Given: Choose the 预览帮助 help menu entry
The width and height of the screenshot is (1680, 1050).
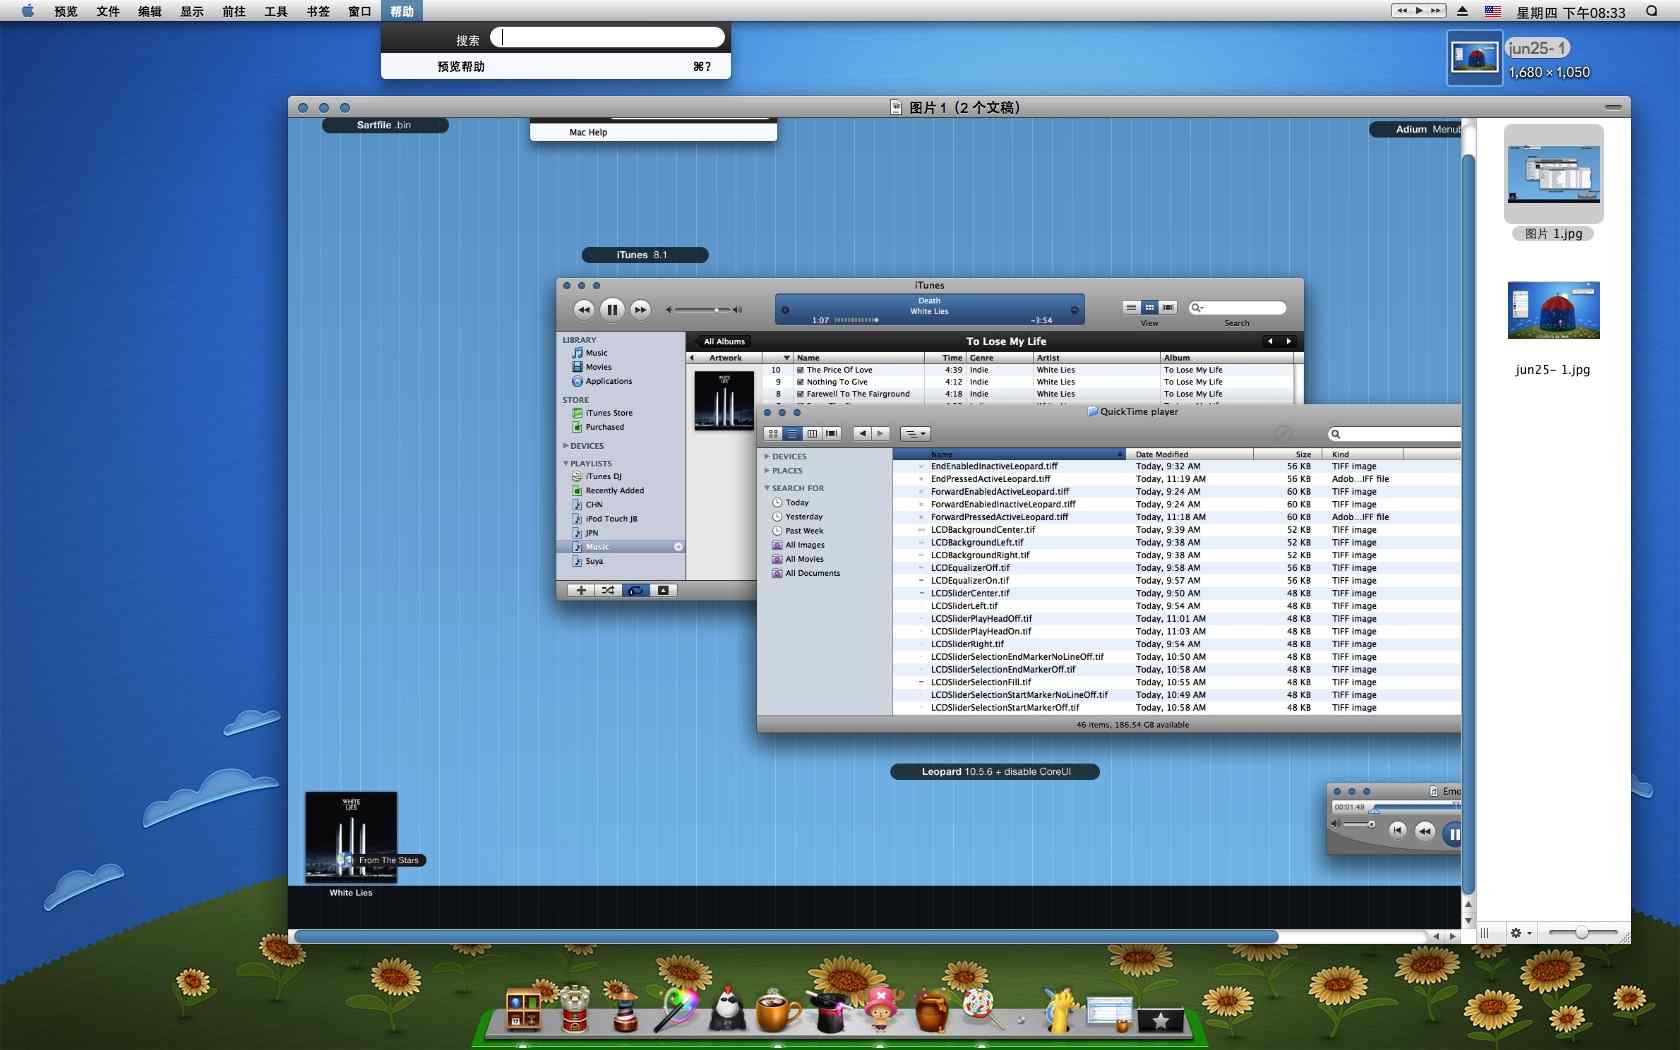Looking at the screenshot, I should [x=556, y=66].
